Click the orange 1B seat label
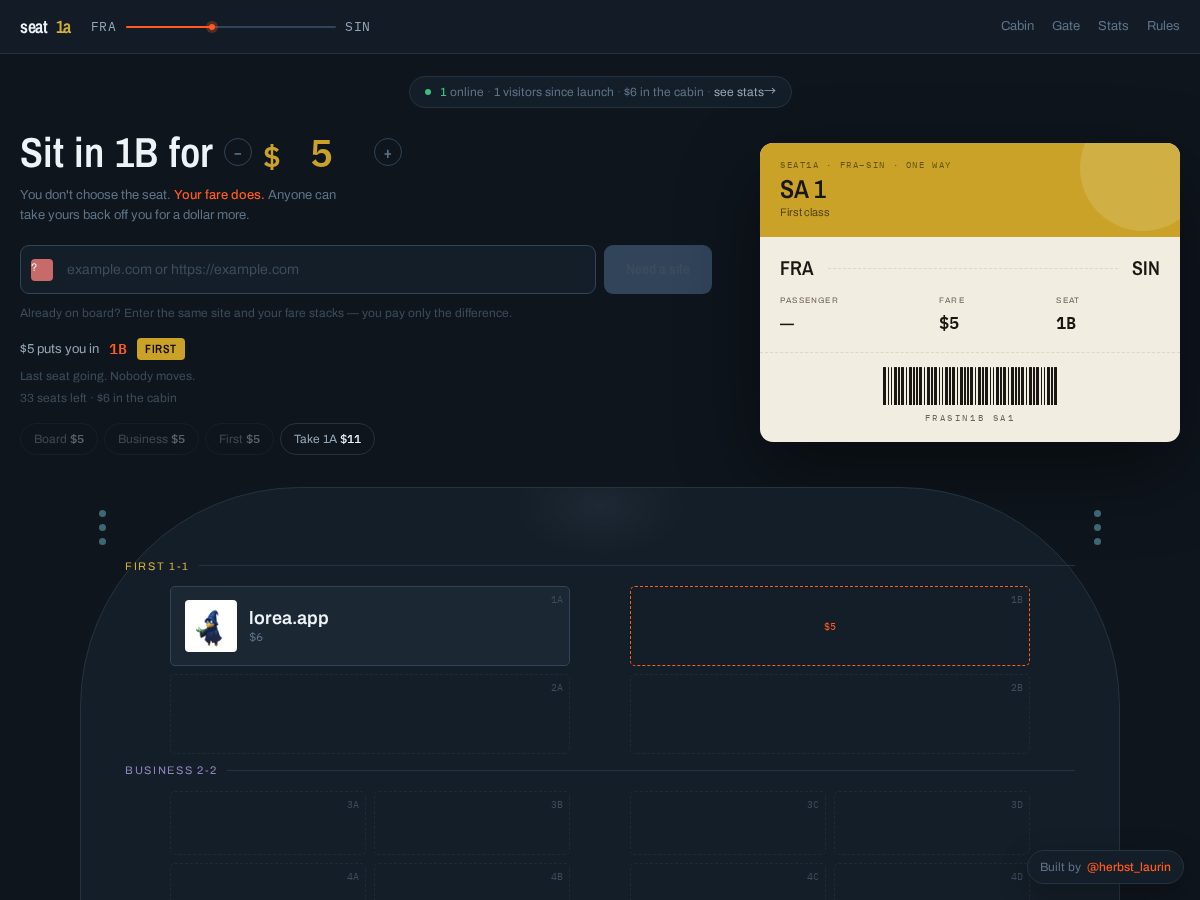The height and width of the screenshot is (900, 1200). point(118,349)
